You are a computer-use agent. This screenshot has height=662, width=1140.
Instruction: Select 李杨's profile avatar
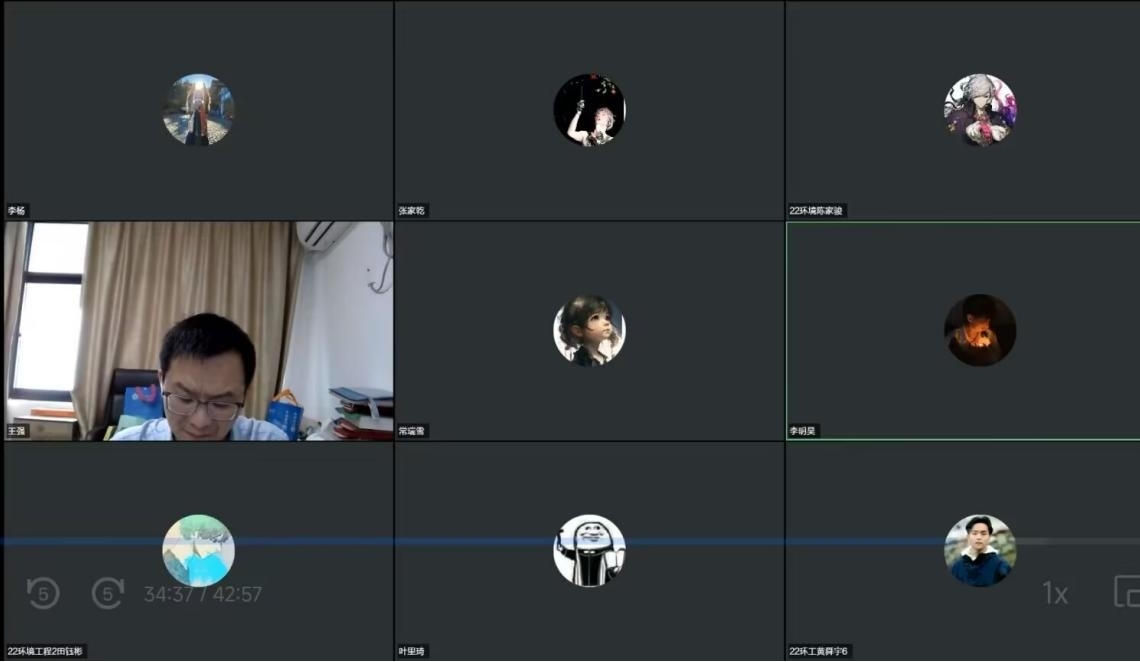pos(198,110)
